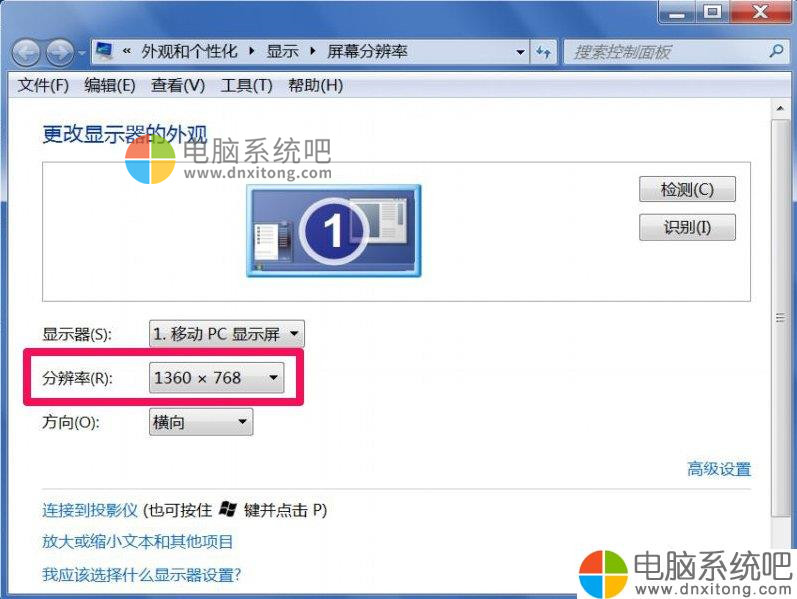Close the screen resolution window
797x599 pixels.
[x=760, y=11]
